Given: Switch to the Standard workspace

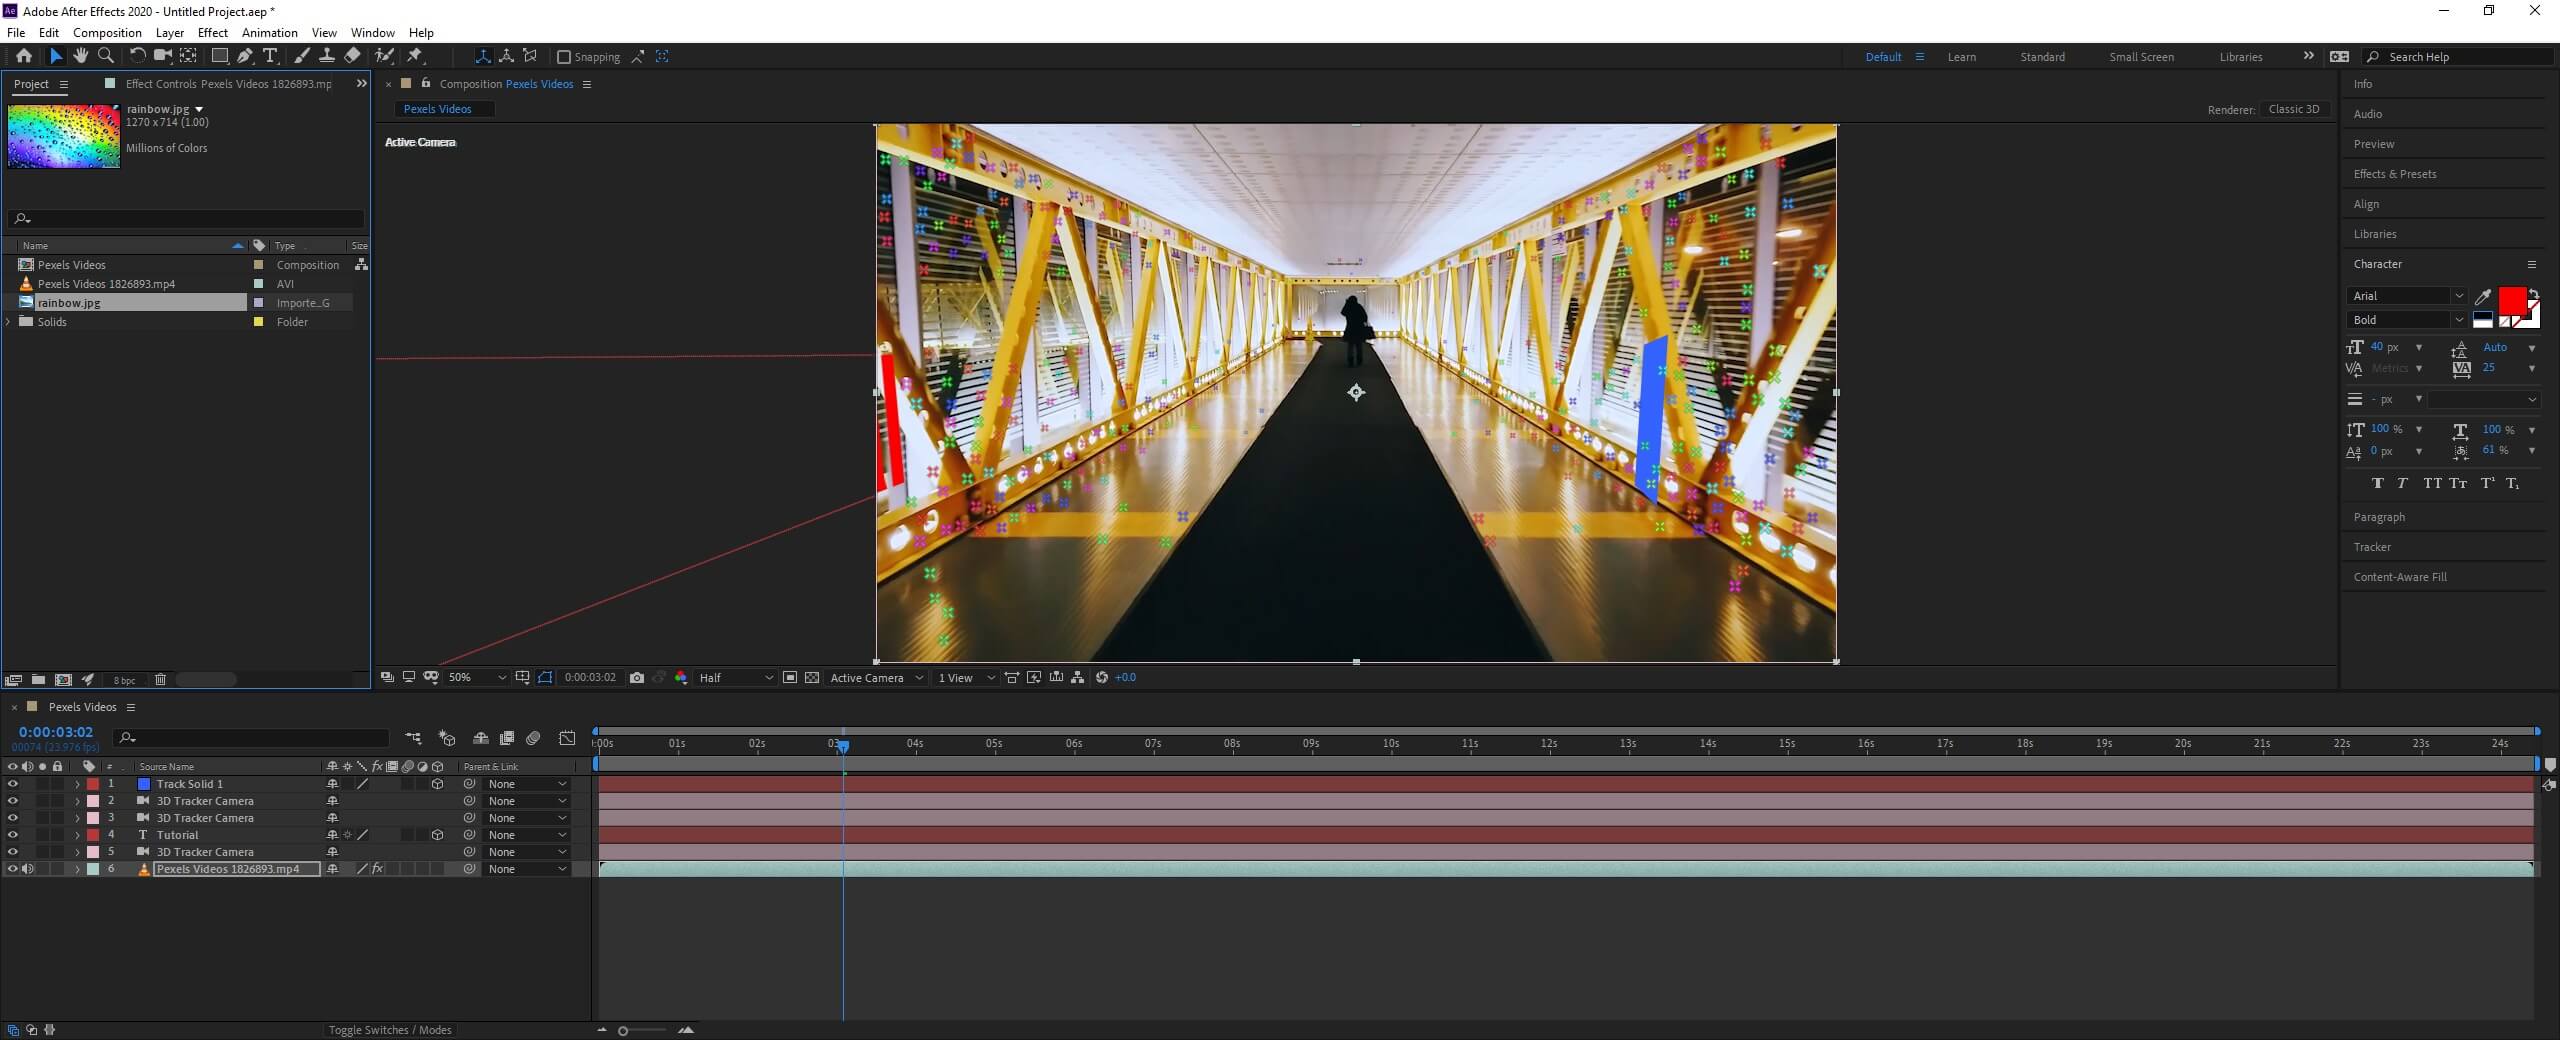Looking at the screenshot, I should click(2042, 57).
